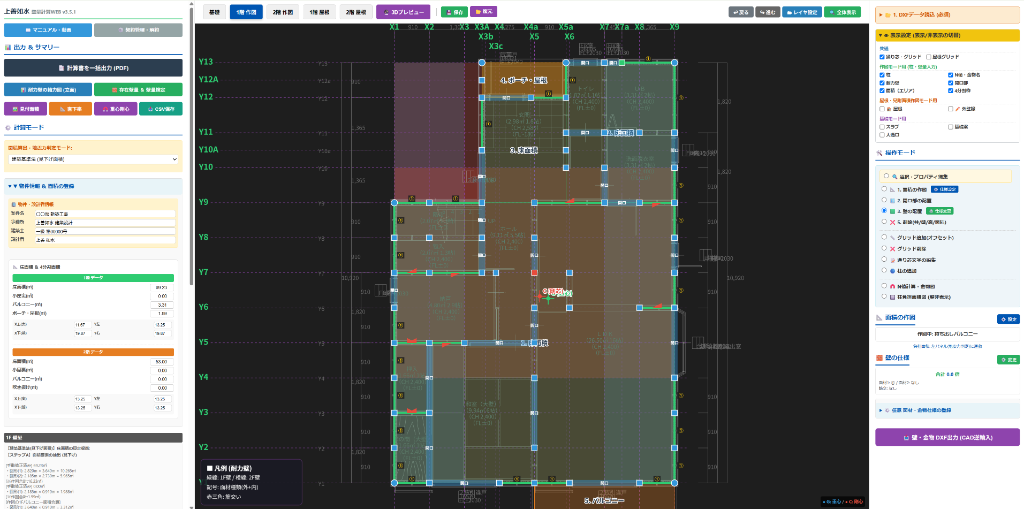
Task: Save data with the teal CSV保存 button
Action: pyautogui.click(x=161, y=109)
